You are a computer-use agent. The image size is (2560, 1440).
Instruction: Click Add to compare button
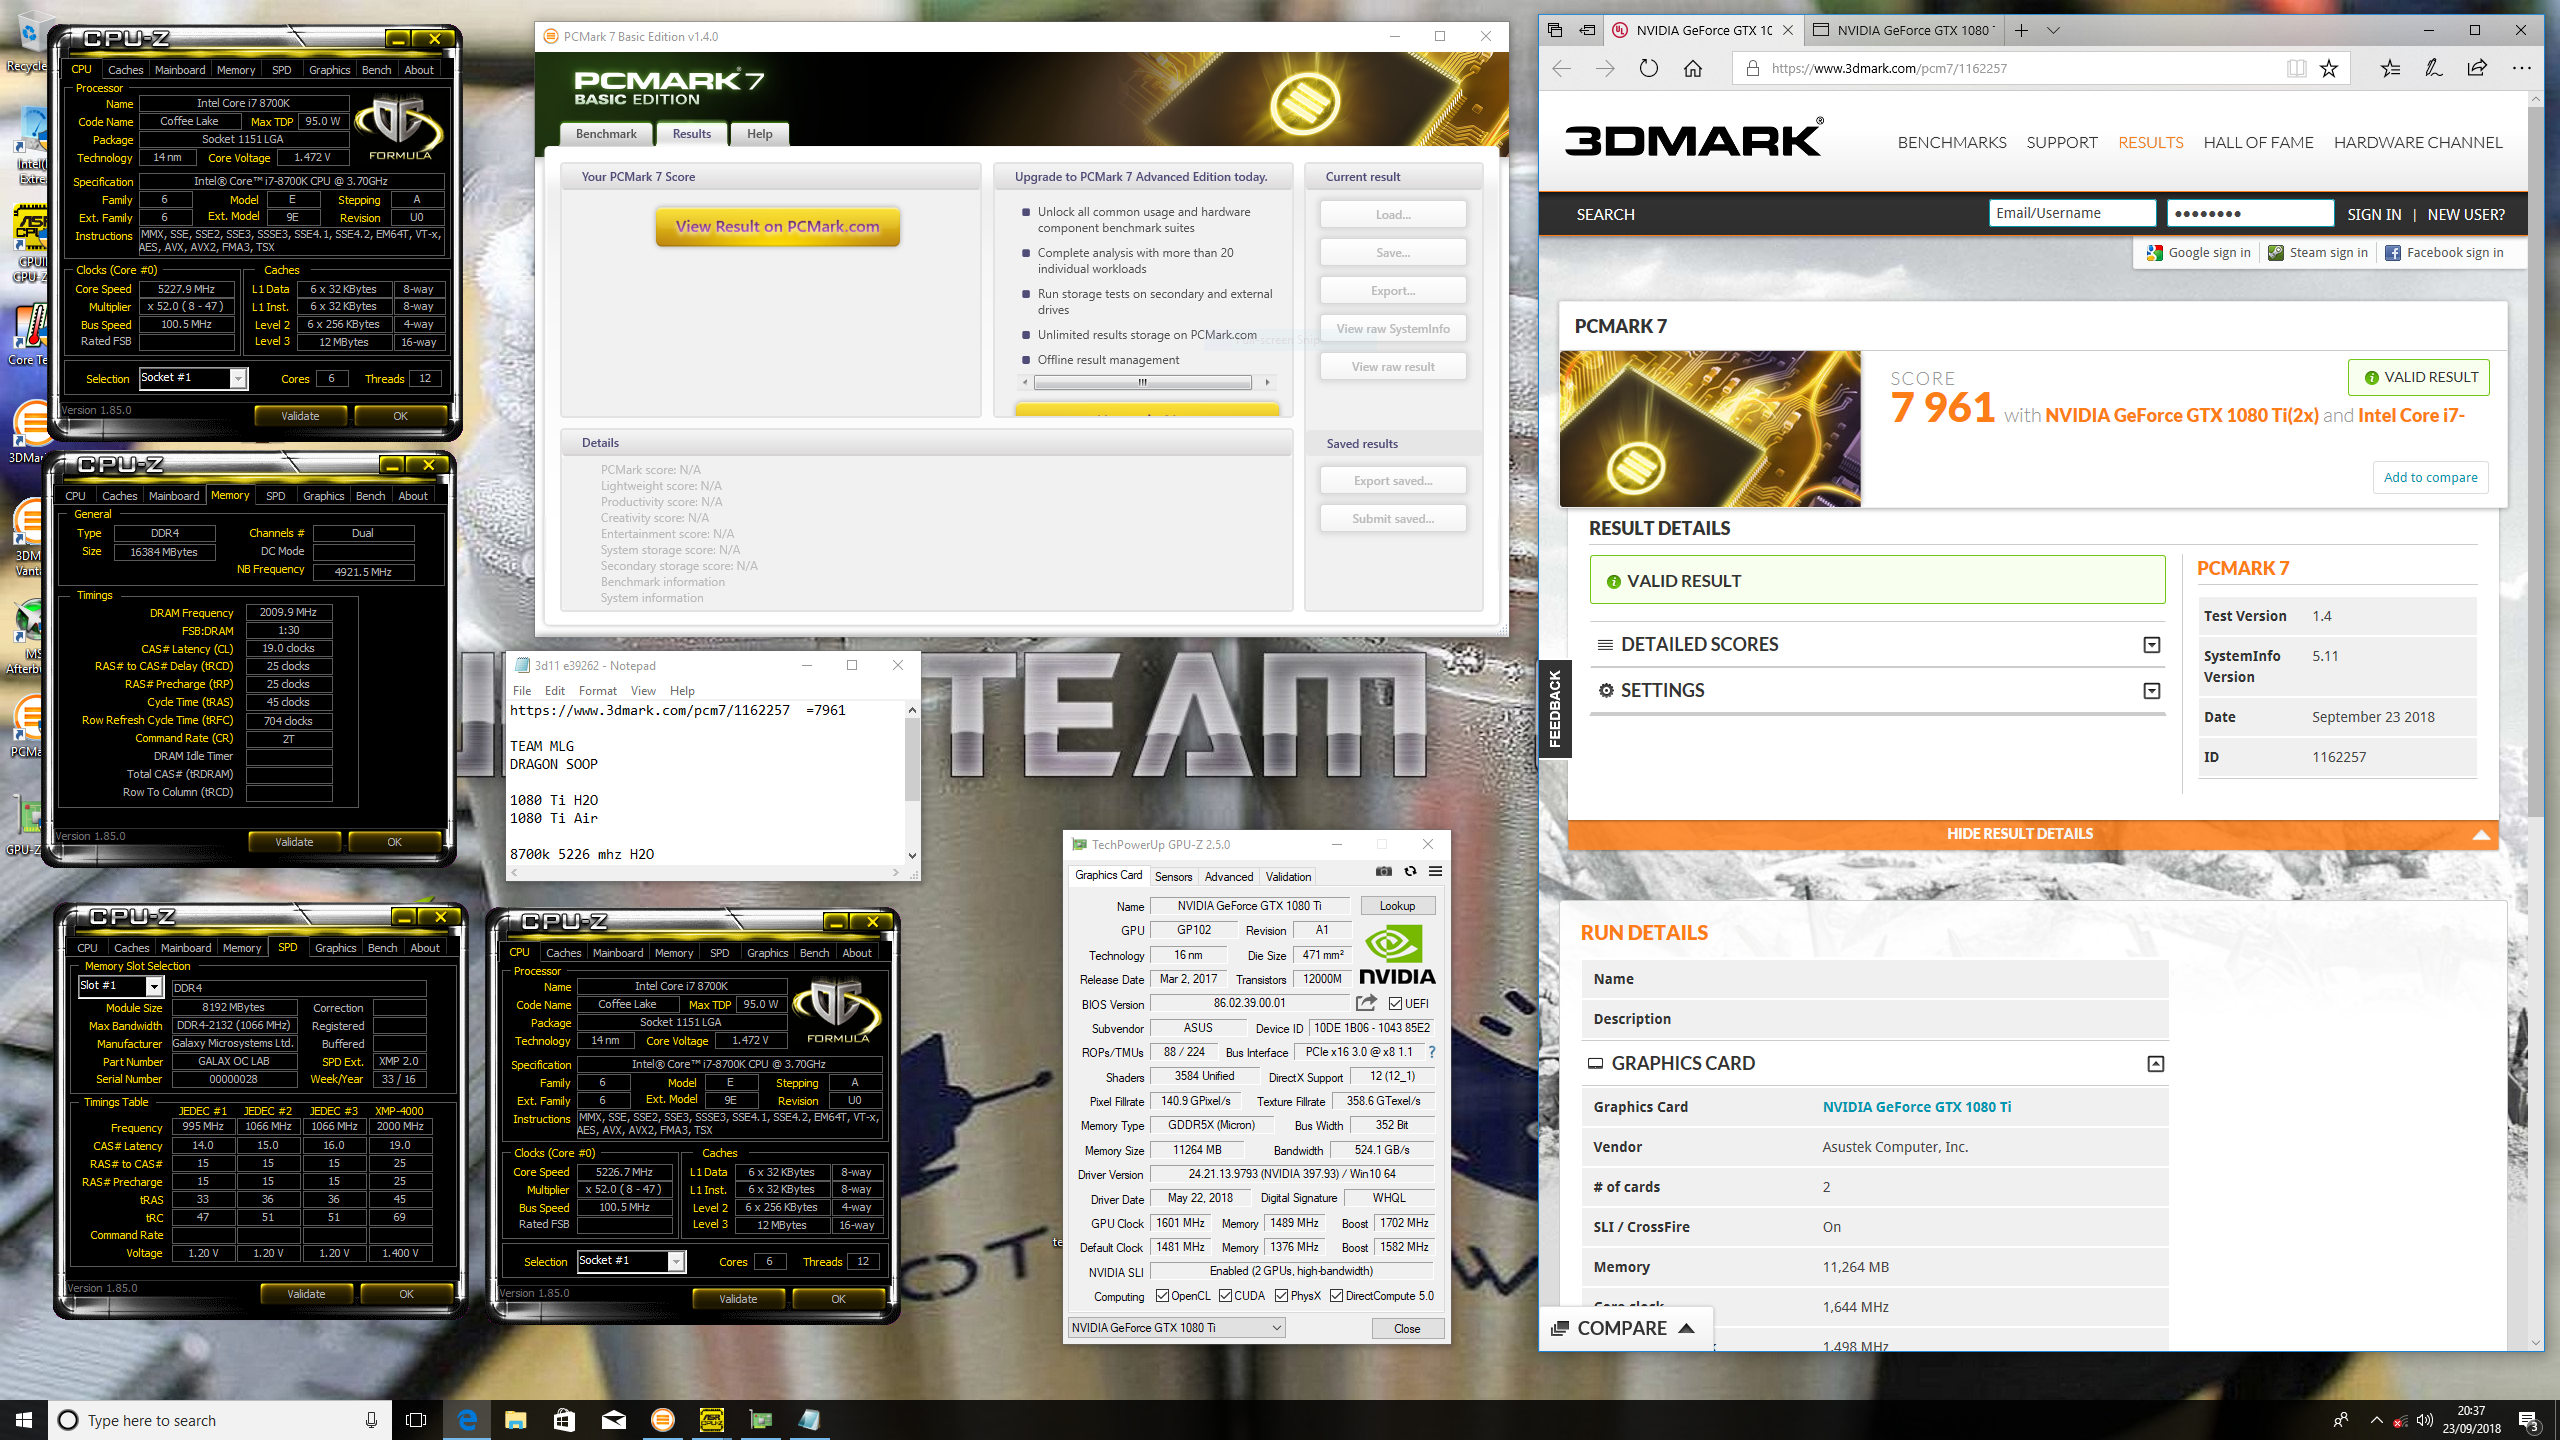coord(2430,477)
